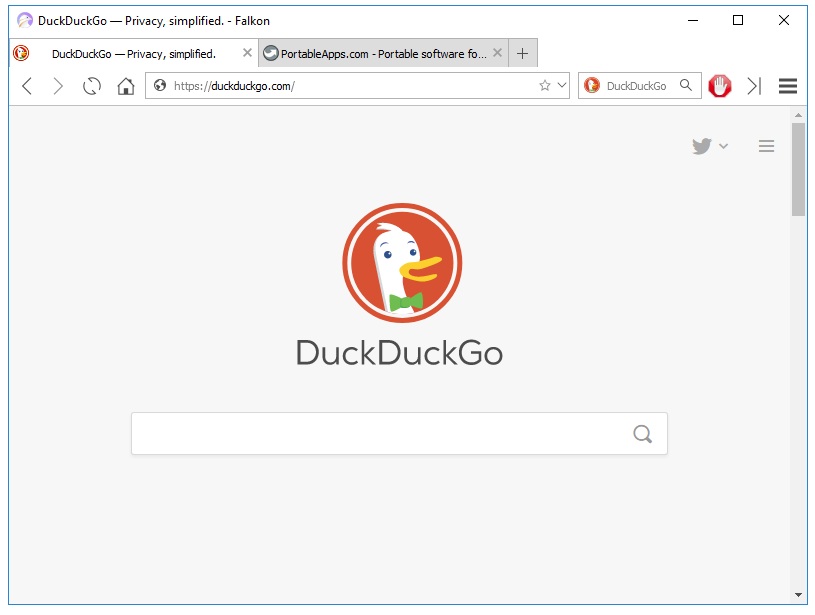
Task: Click the DuckDuckGo search input field
Action: (x=380, y=434)
